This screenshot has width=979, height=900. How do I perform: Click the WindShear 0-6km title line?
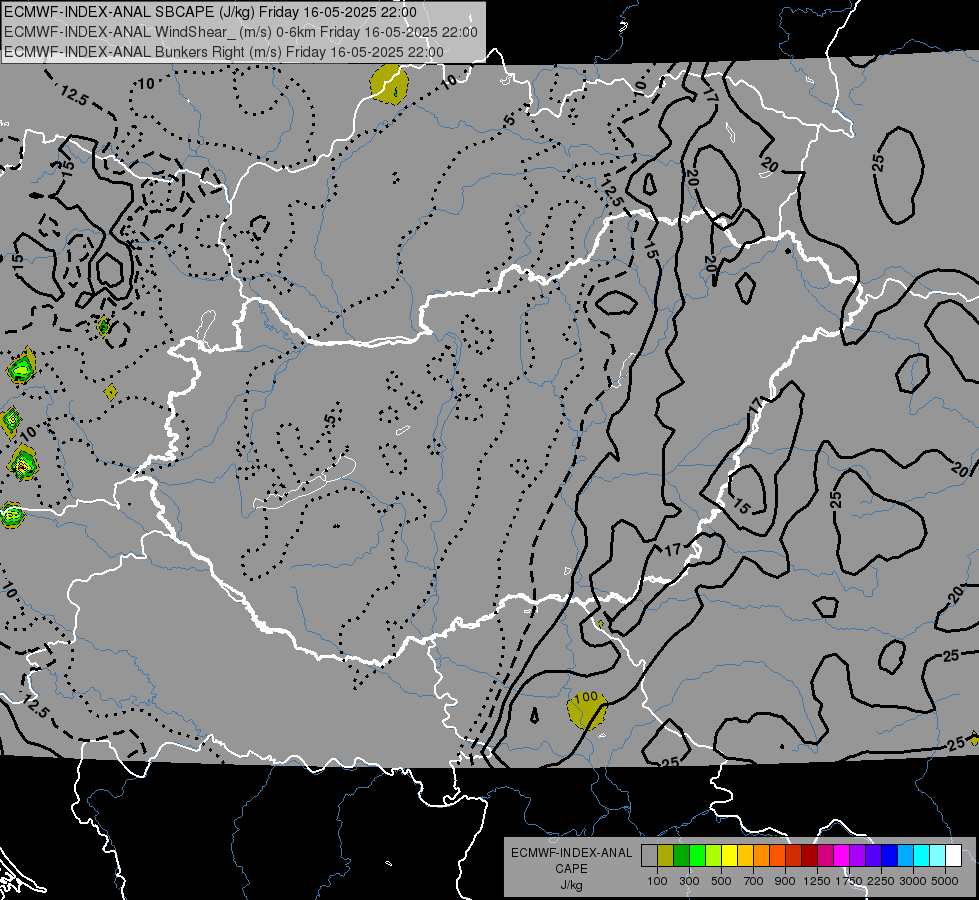pos(241,32)
